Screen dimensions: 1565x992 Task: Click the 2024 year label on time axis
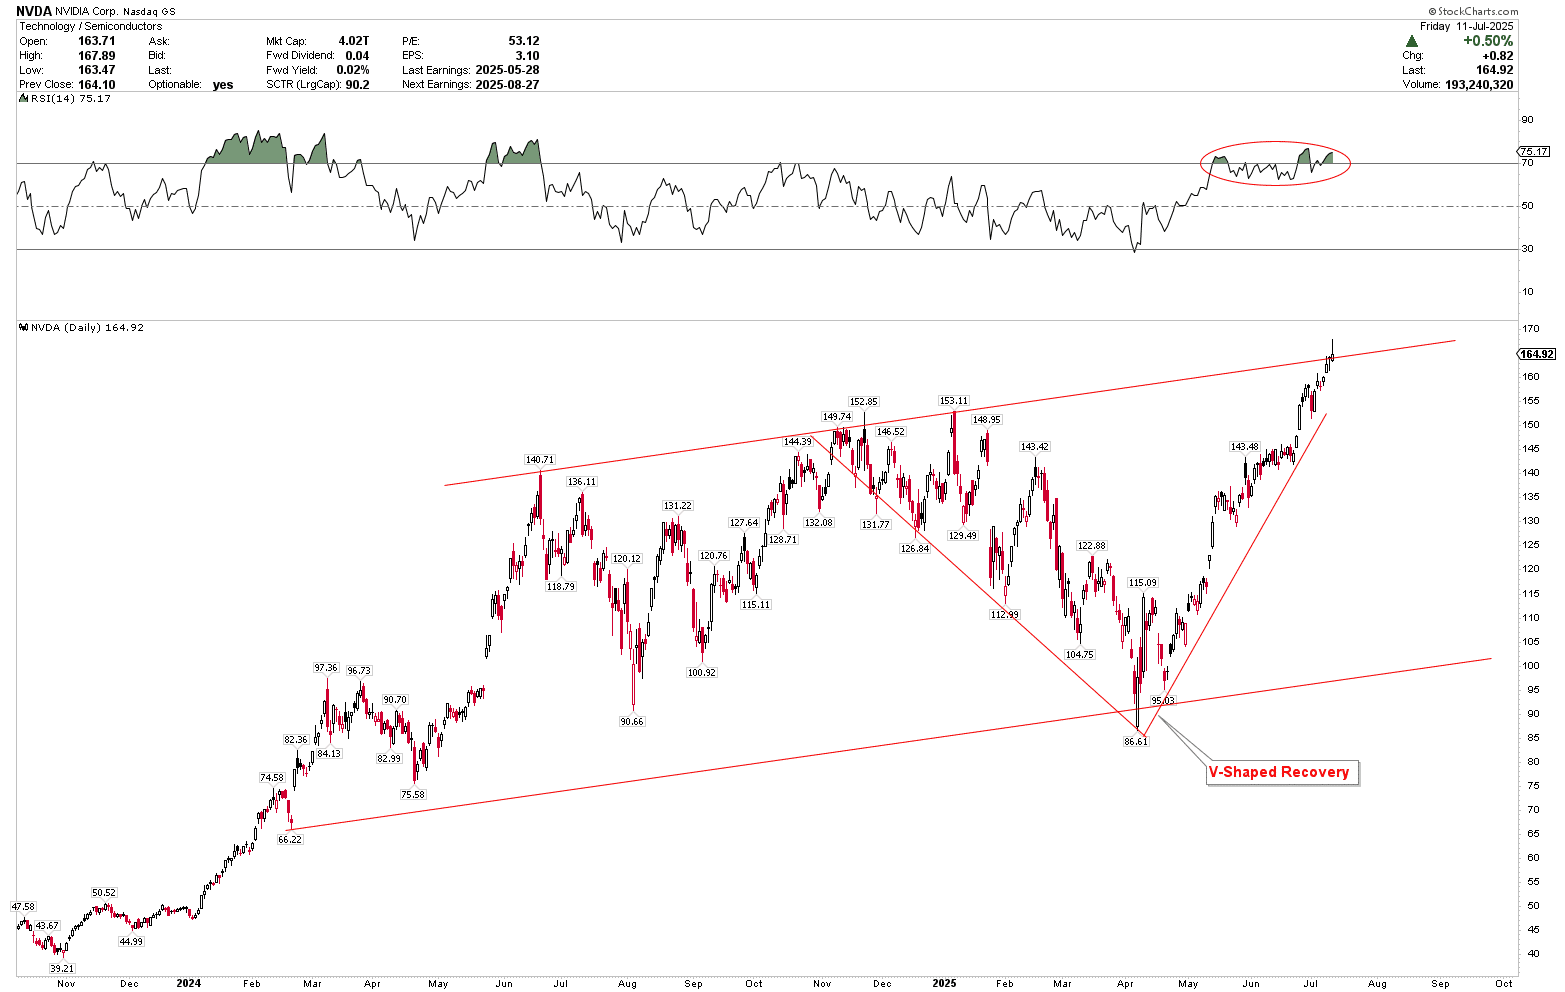(x=189, y=983)
